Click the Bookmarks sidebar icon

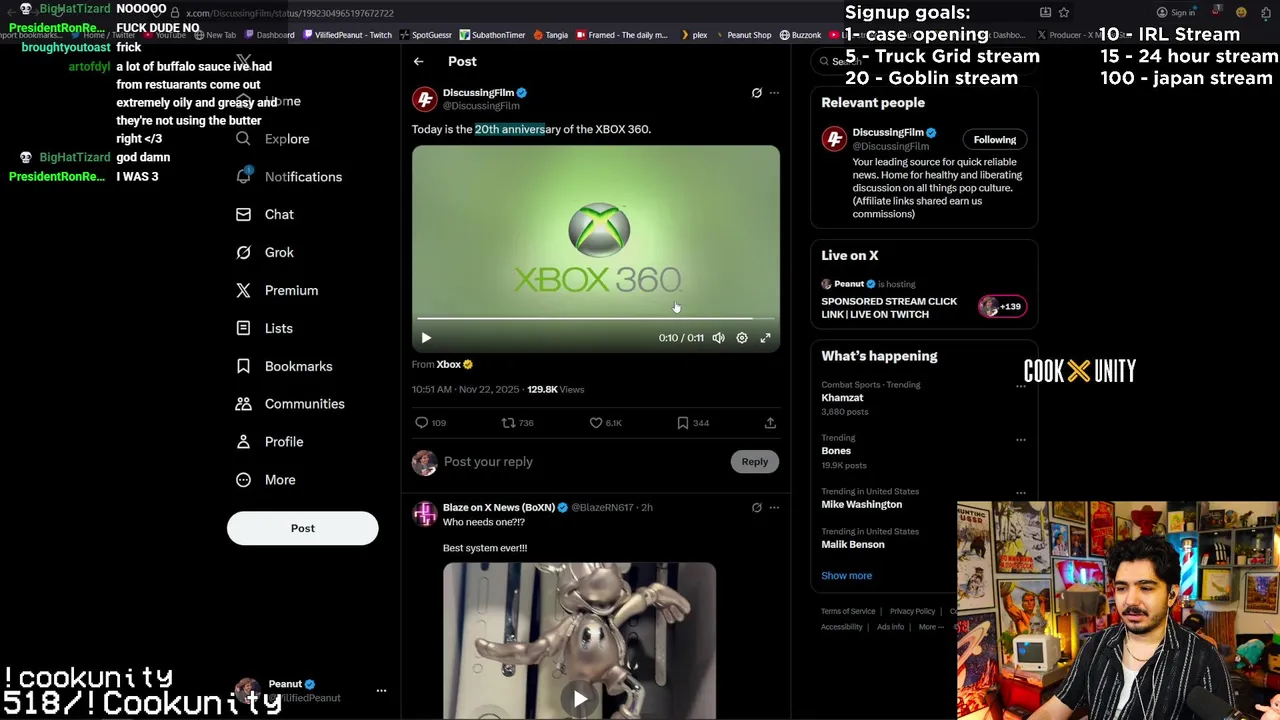point(243,366)
